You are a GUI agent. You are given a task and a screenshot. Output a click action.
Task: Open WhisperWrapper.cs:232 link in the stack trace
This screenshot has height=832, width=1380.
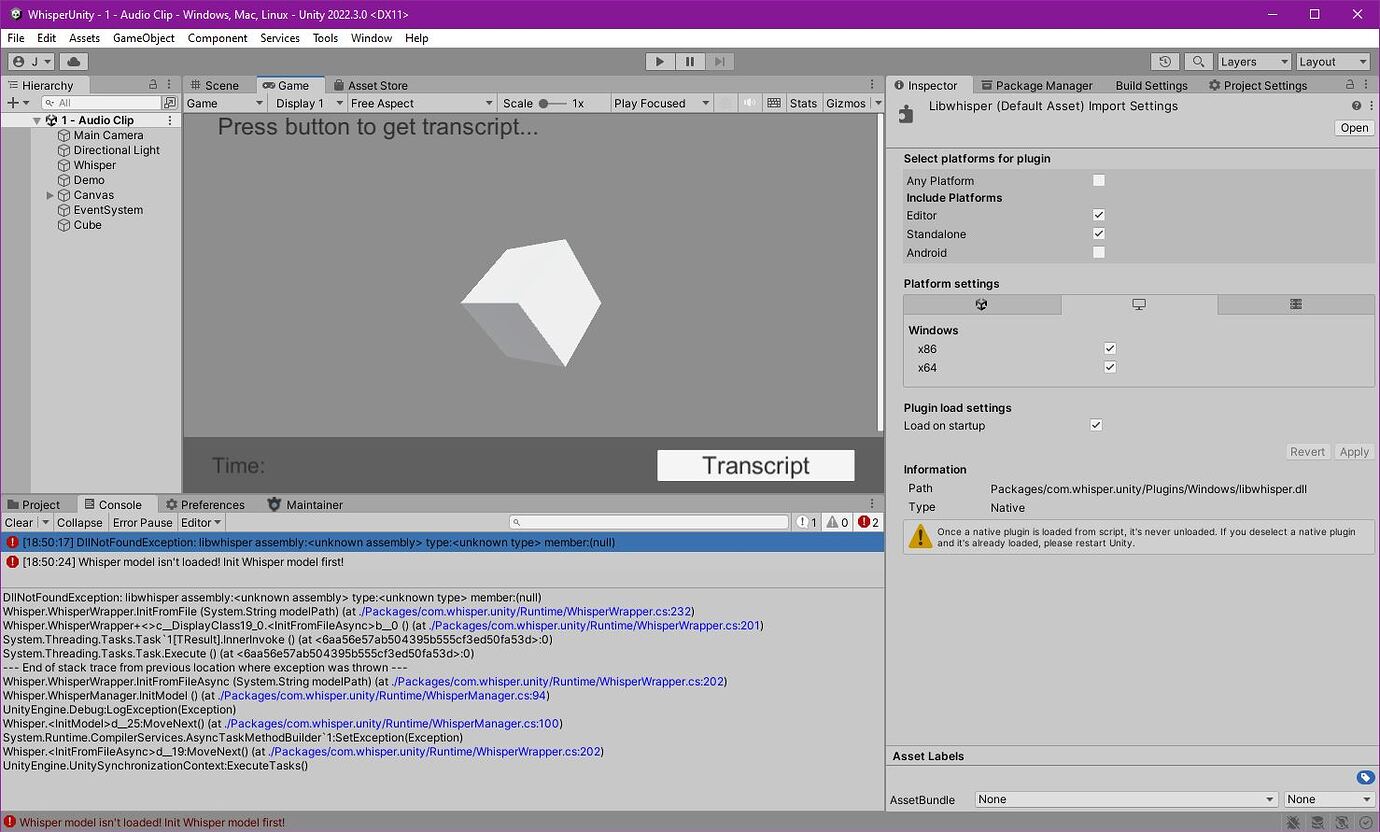[x=523, y=610]
